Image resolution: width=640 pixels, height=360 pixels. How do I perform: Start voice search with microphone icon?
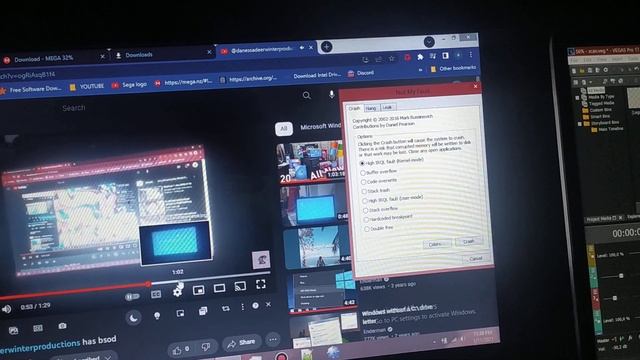[x=331, y=94]
